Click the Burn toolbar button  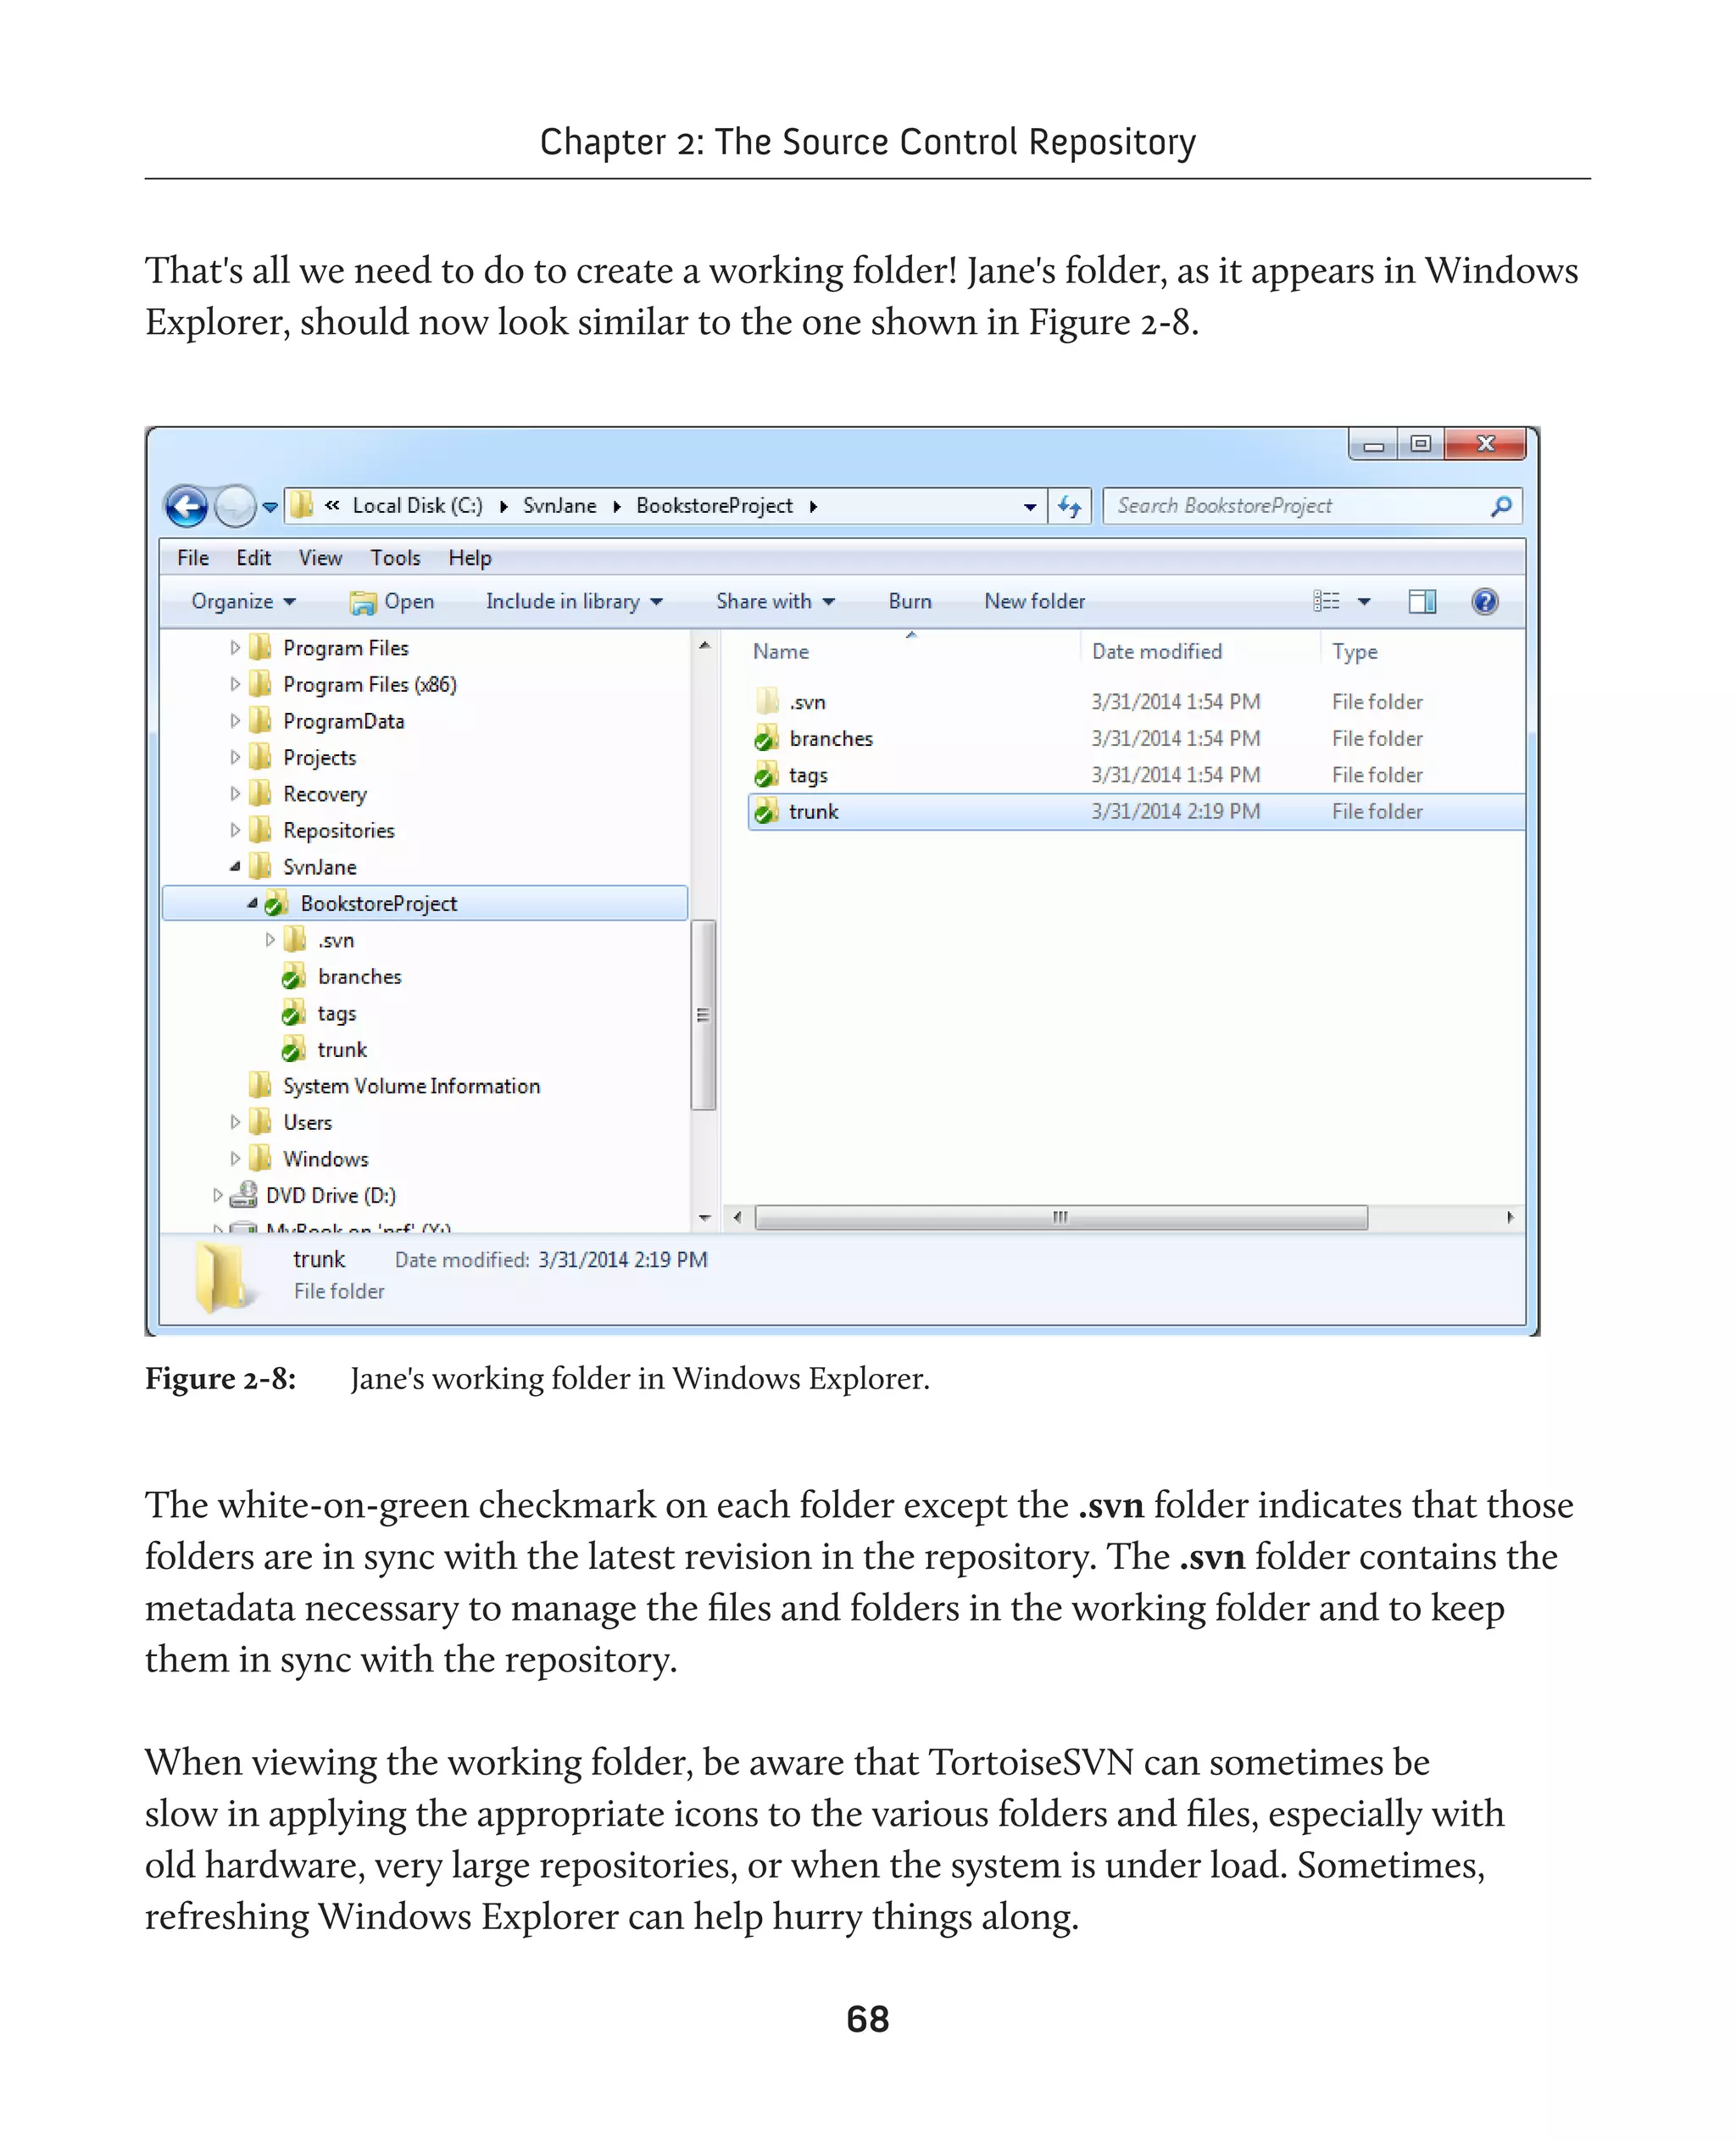click(909, 601)
